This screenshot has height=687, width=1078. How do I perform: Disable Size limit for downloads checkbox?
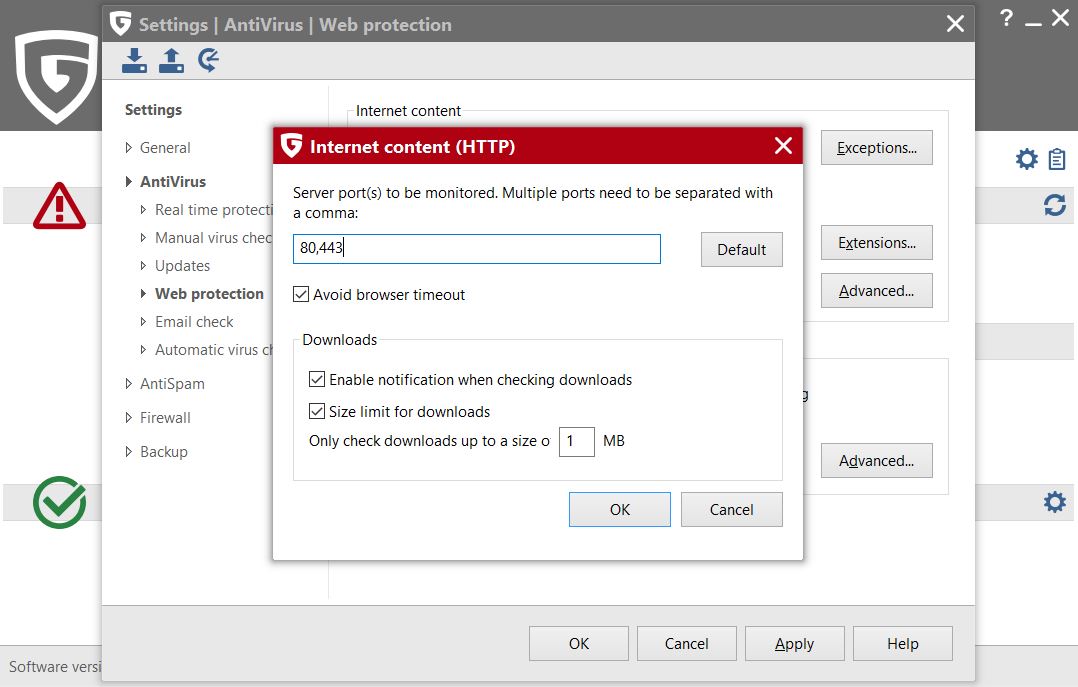pos(317,412)
